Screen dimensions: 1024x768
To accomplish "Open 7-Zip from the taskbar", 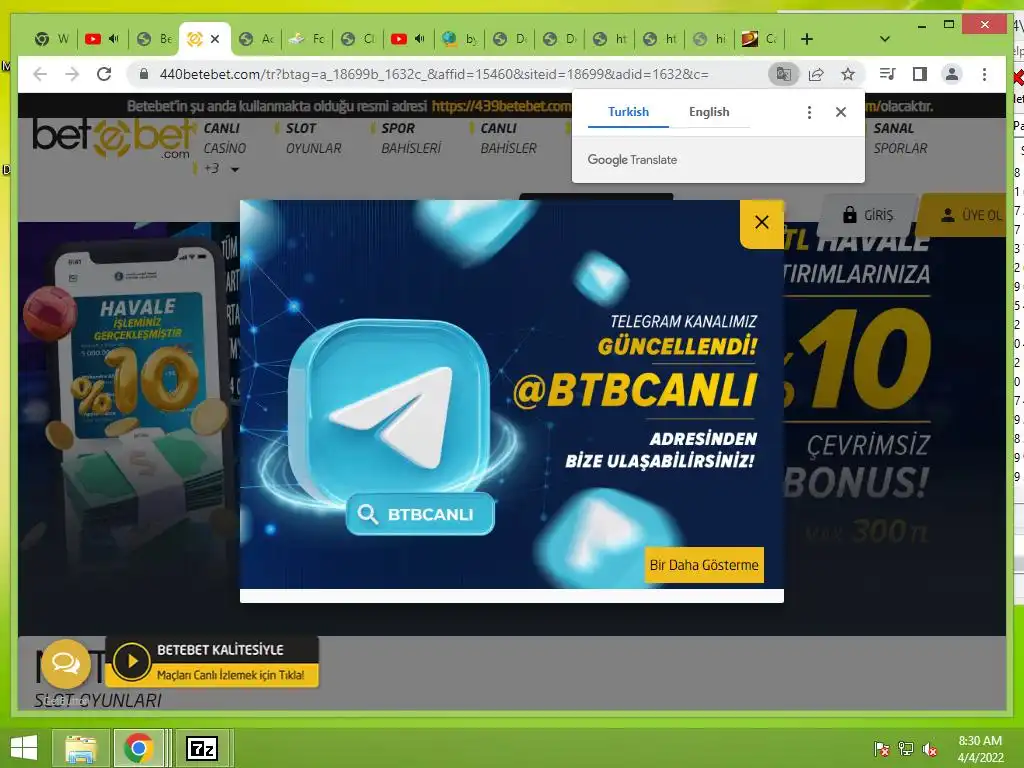I will click(x=202, y=748).
